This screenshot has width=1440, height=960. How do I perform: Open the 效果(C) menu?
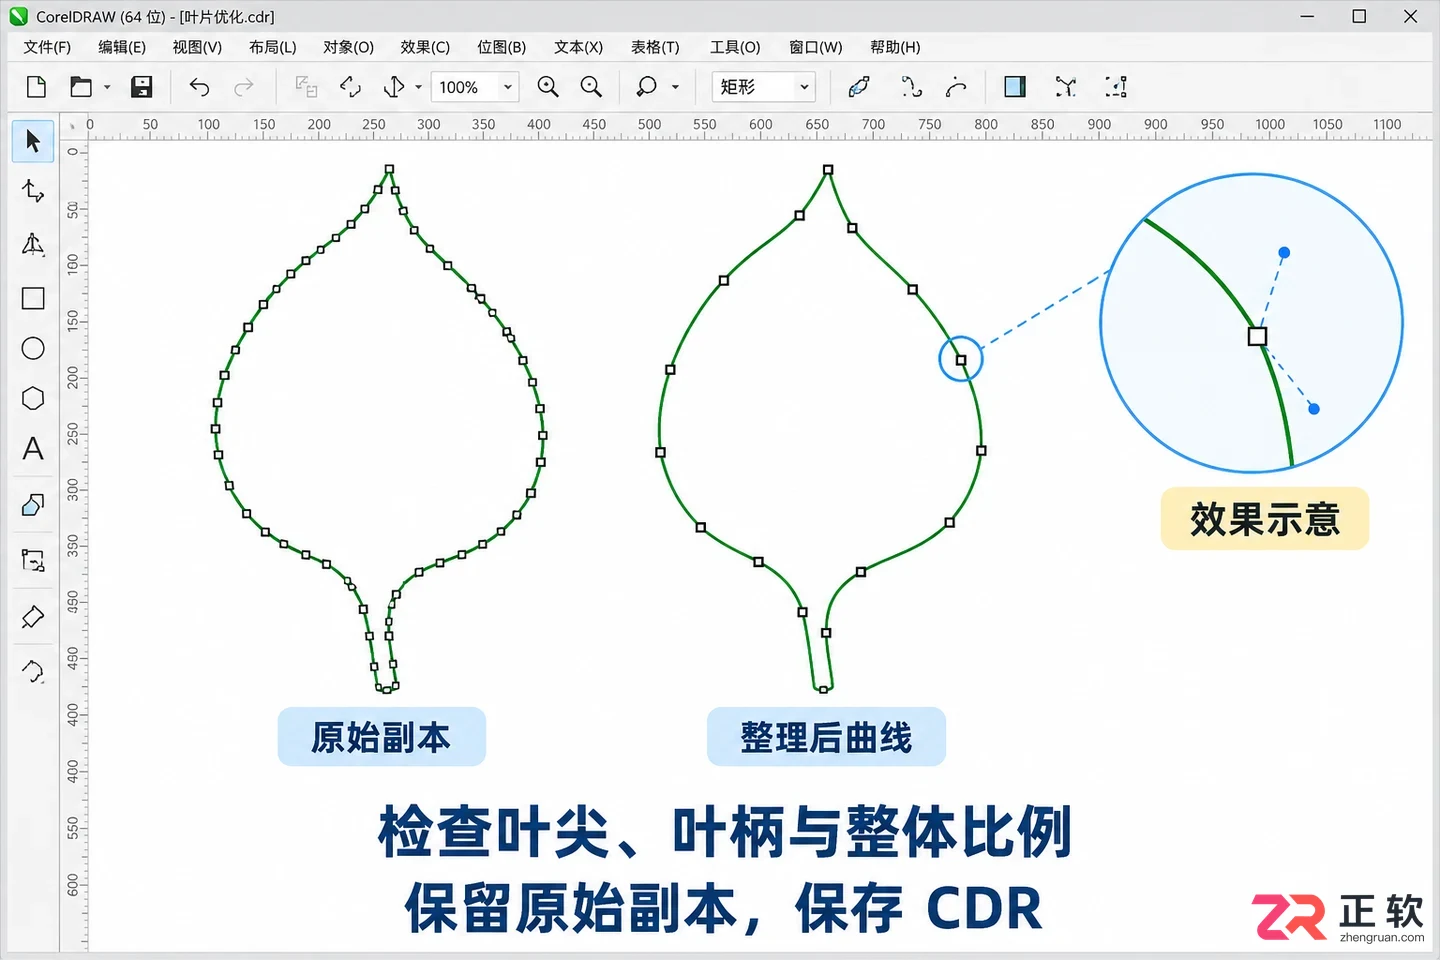pyautogui.click(x=425, y=47)
